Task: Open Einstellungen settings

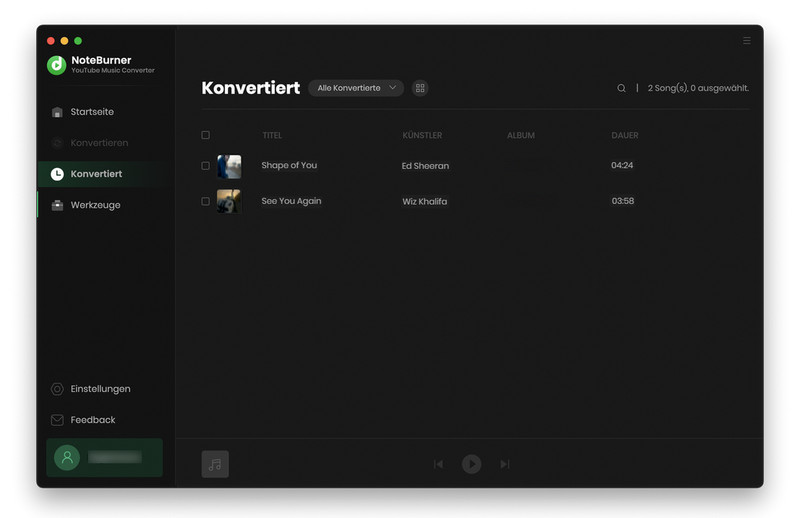Action: [100, 389]
